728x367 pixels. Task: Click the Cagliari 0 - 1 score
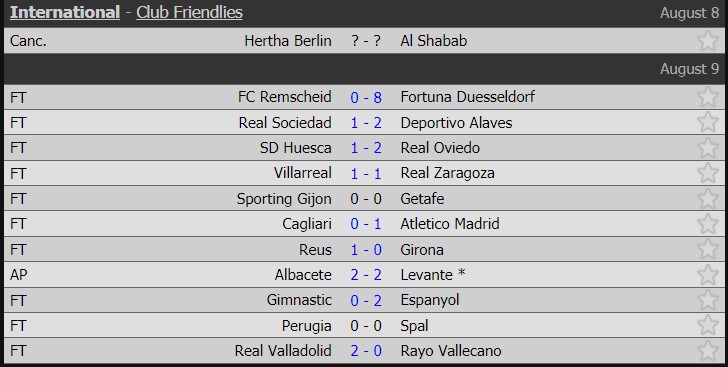pos(366,224)
